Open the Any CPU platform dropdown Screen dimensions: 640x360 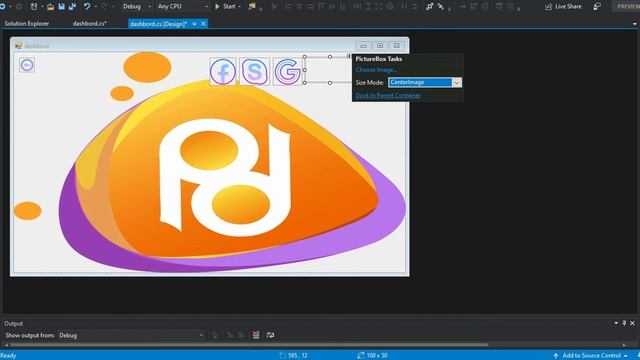[182, 7]
